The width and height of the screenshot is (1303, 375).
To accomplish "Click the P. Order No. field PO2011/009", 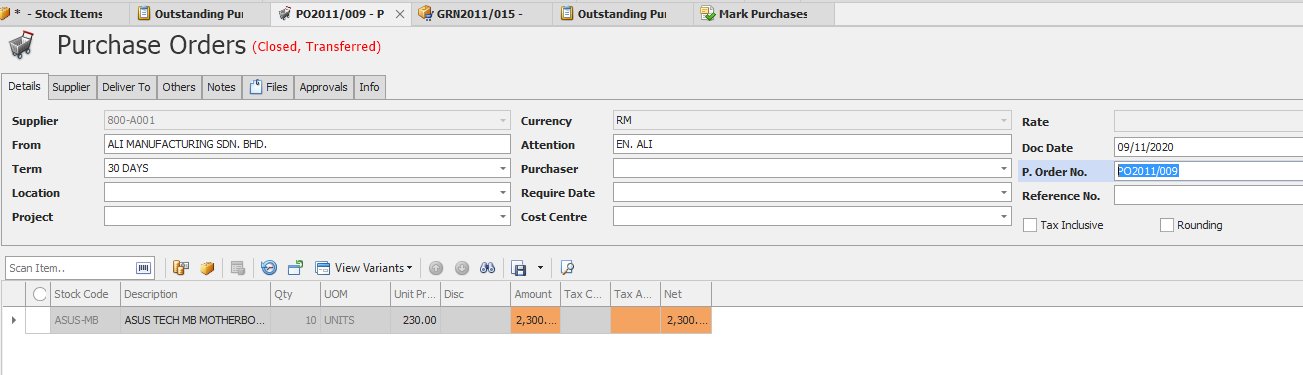I will click(1208, 171).
